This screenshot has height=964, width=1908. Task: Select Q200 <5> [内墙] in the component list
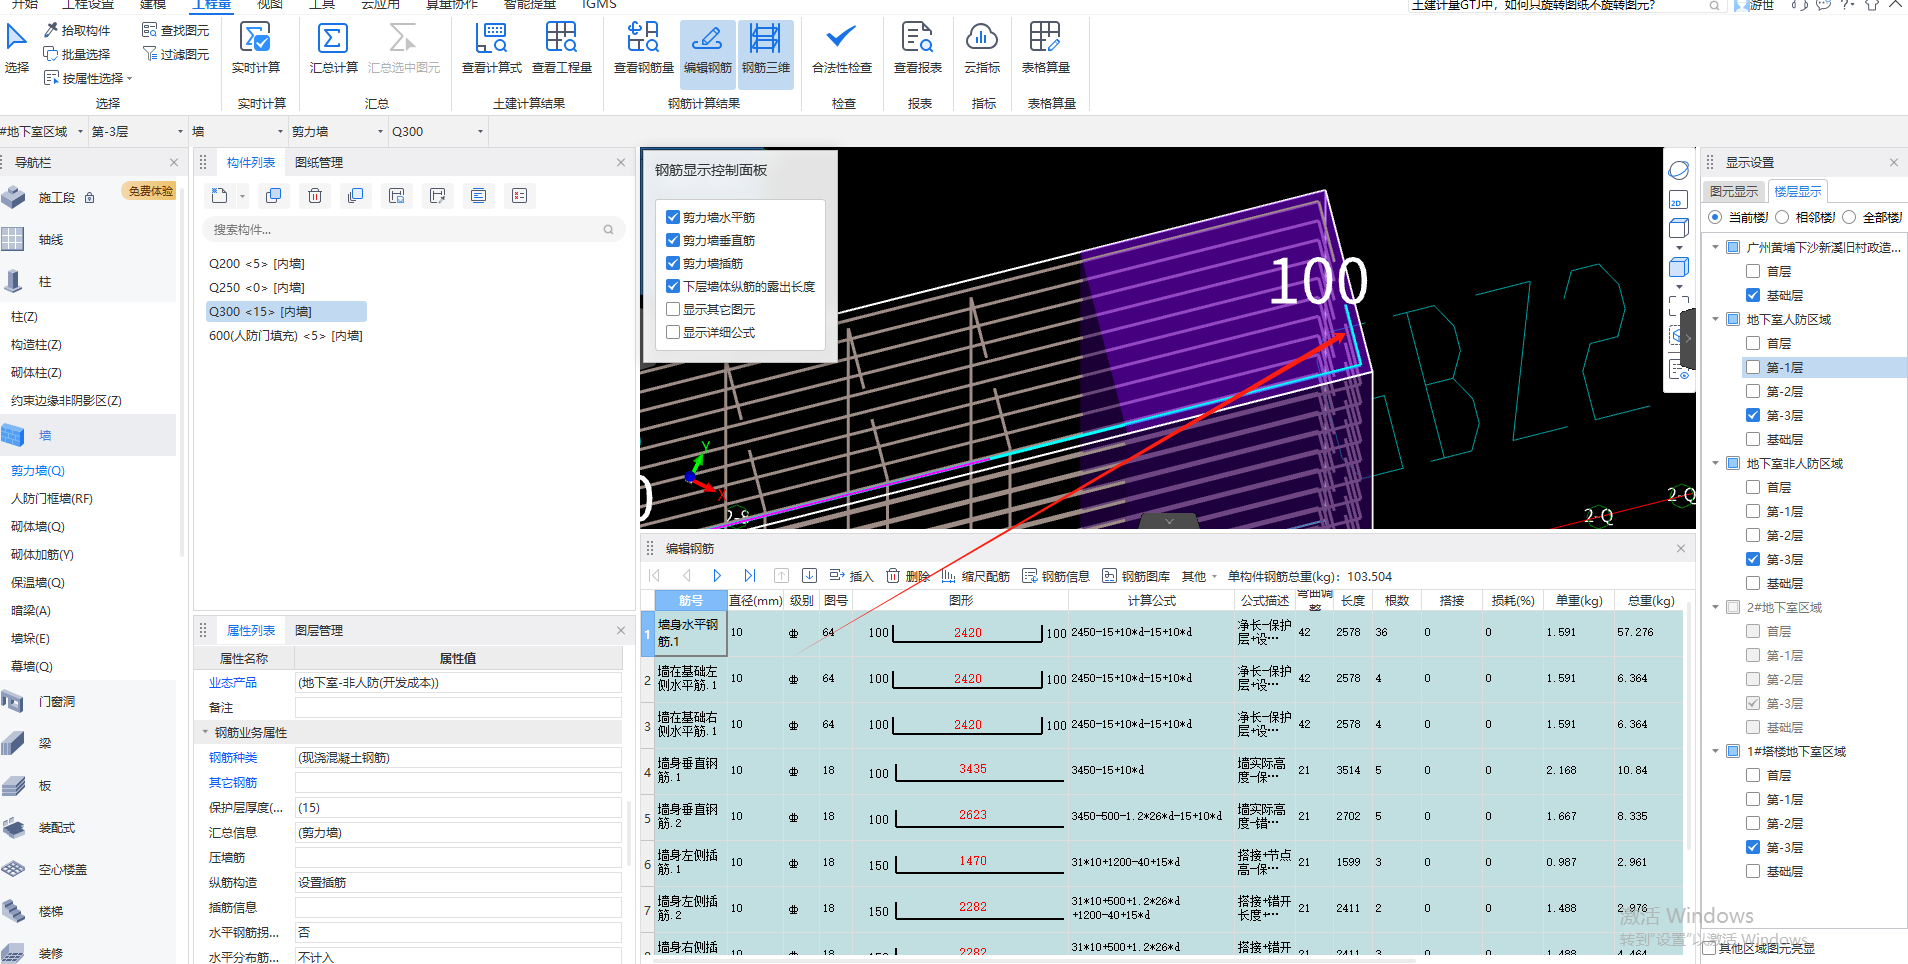[x=257, y=264]
